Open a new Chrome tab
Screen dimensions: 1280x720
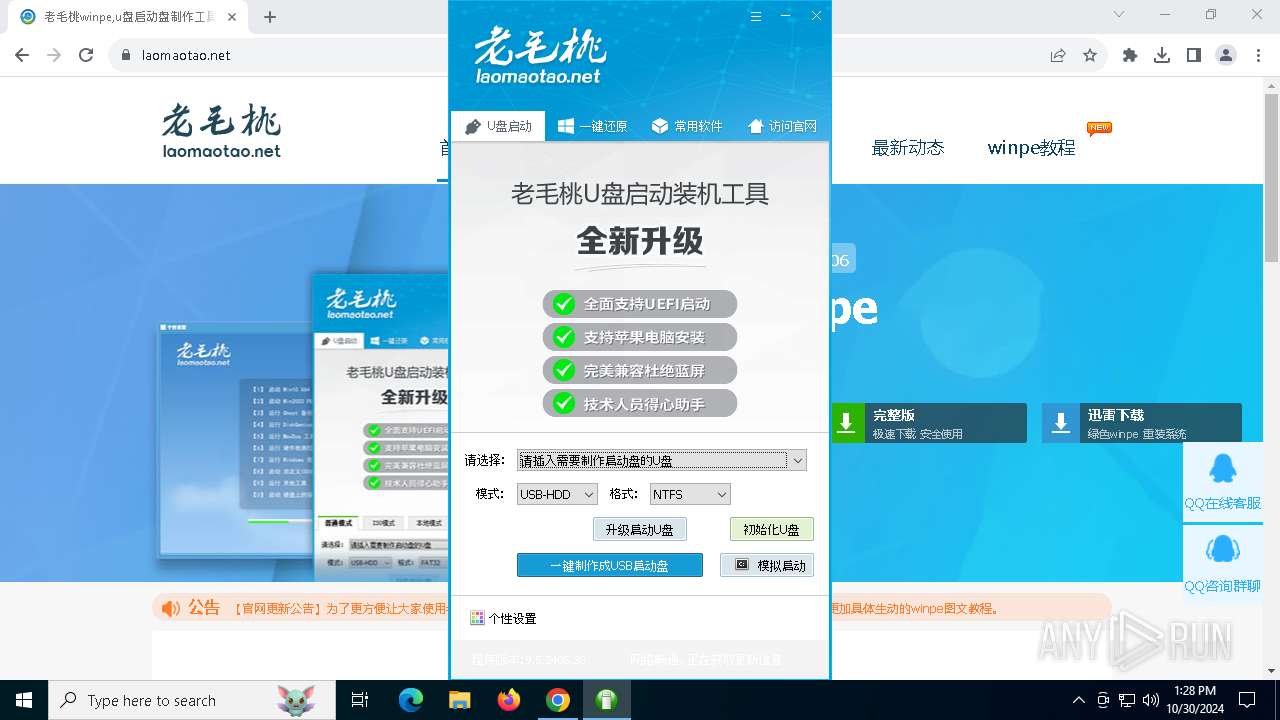pyautogui.click(x=270, y=16)
